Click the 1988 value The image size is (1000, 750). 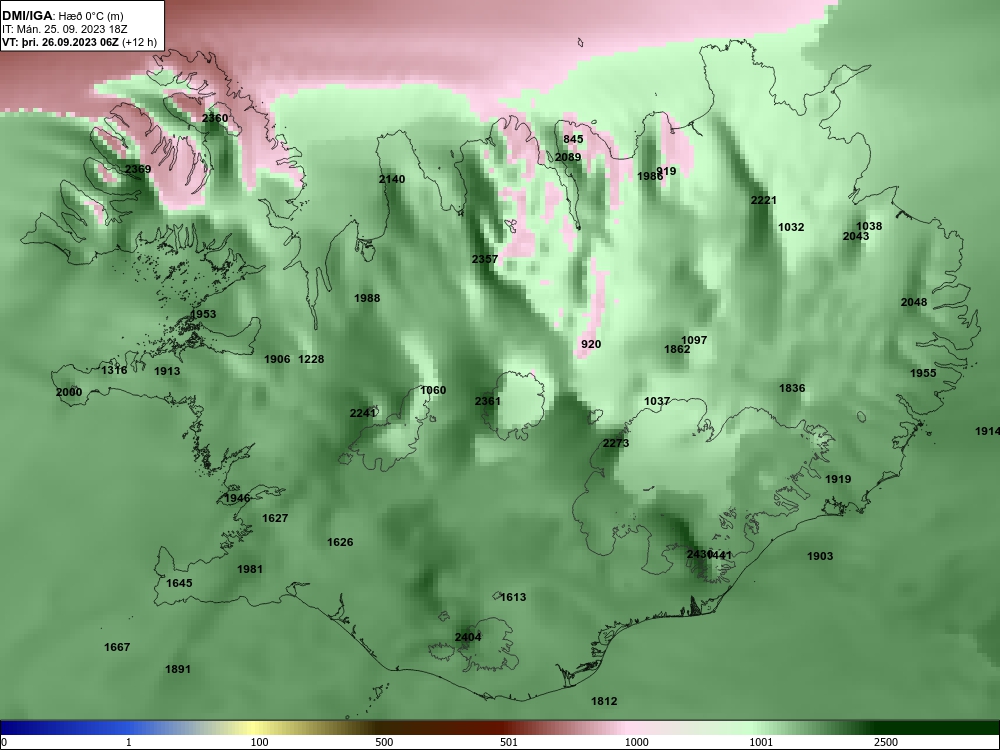click(367, 298)
